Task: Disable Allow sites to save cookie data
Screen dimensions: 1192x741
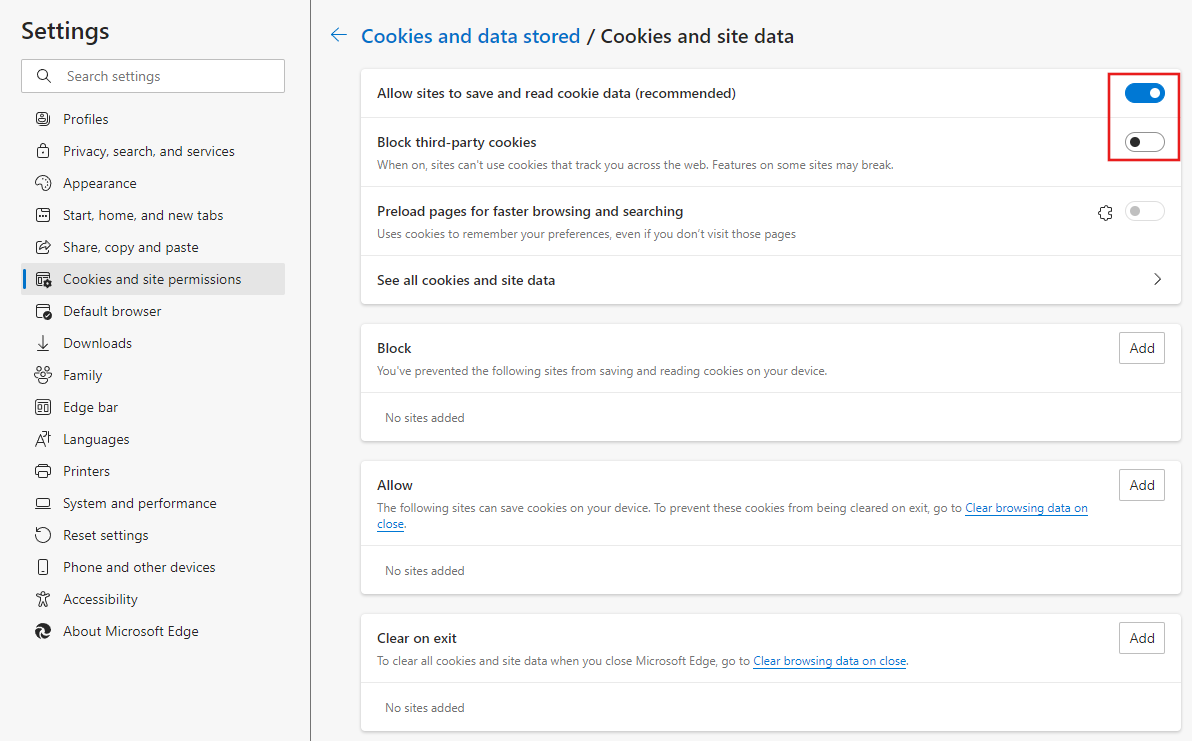Action: pos(1144,93)
